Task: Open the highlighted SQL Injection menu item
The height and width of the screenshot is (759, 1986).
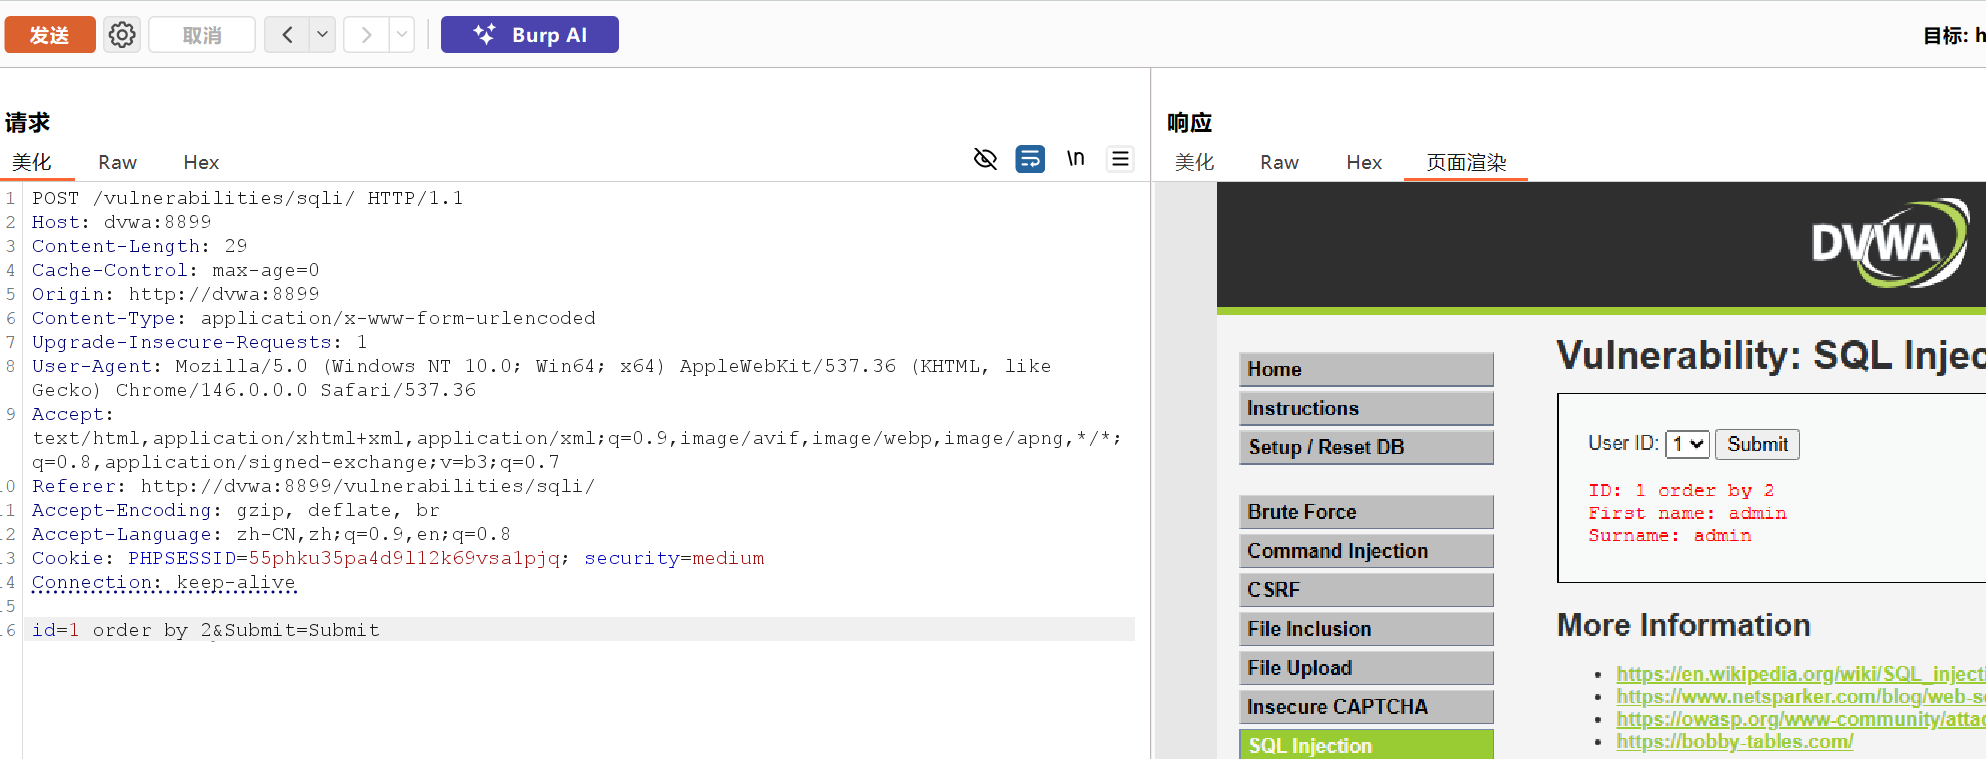Action: pos(1366,745)
